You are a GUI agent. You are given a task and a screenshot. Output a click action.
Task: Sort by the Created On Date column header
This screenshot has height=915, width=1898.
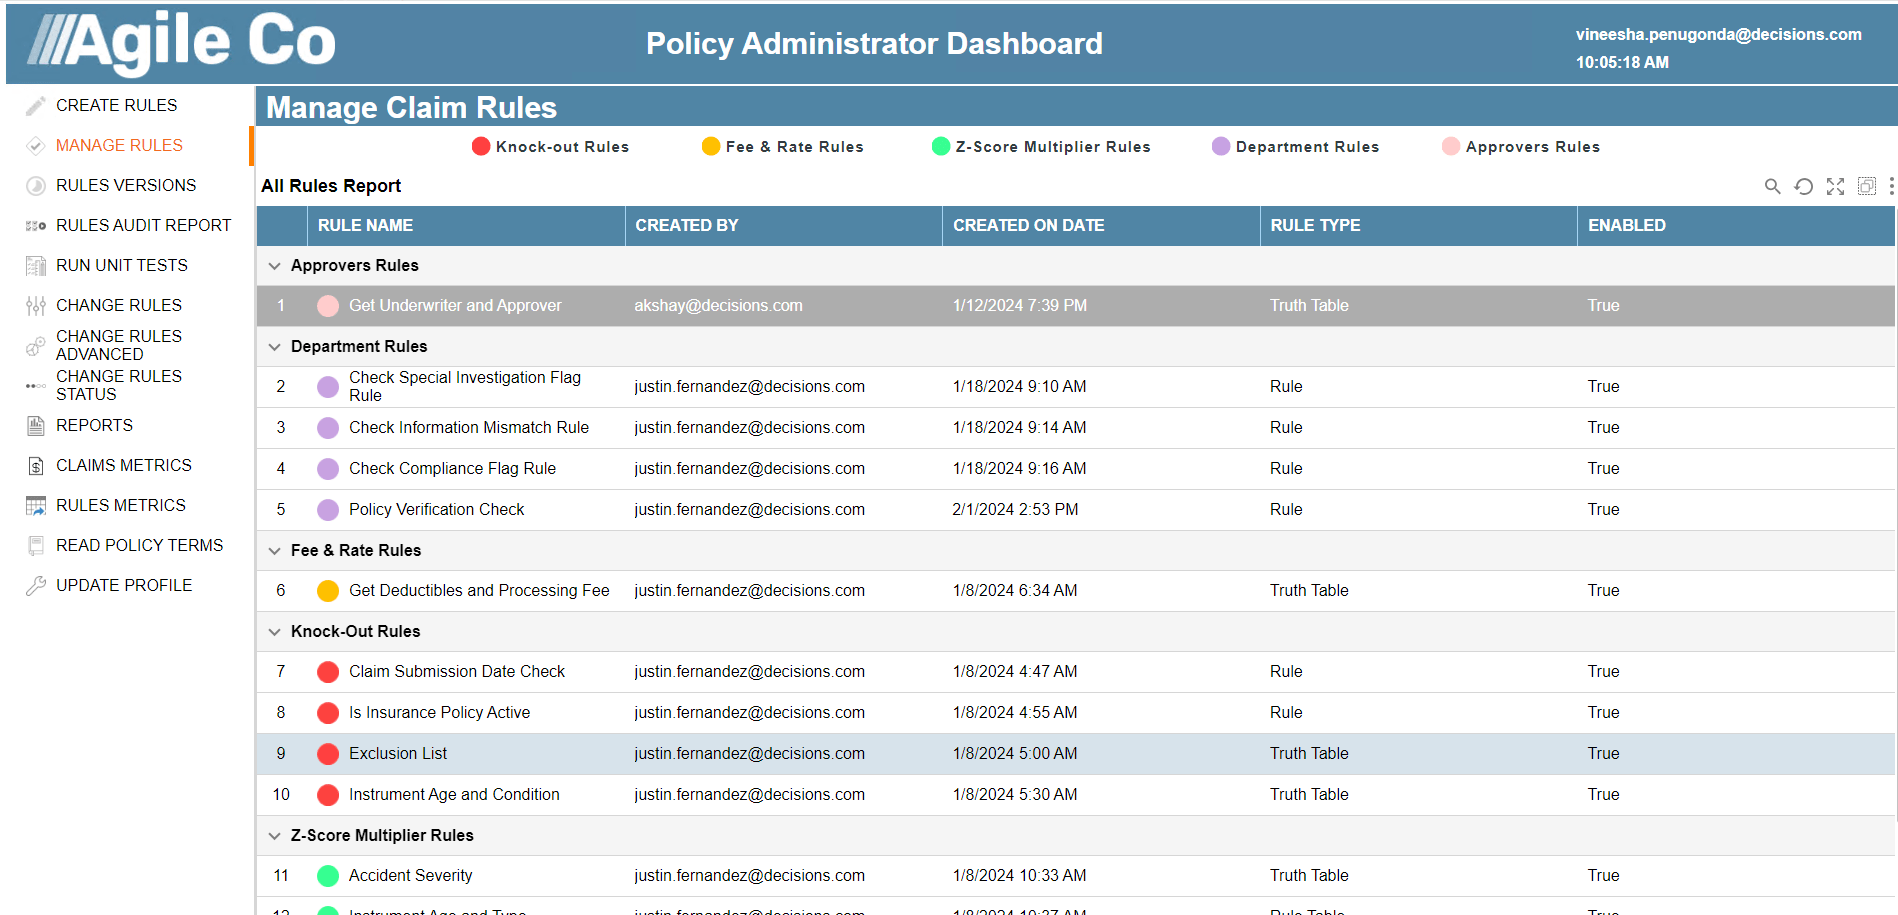[x=1028, y=226]
